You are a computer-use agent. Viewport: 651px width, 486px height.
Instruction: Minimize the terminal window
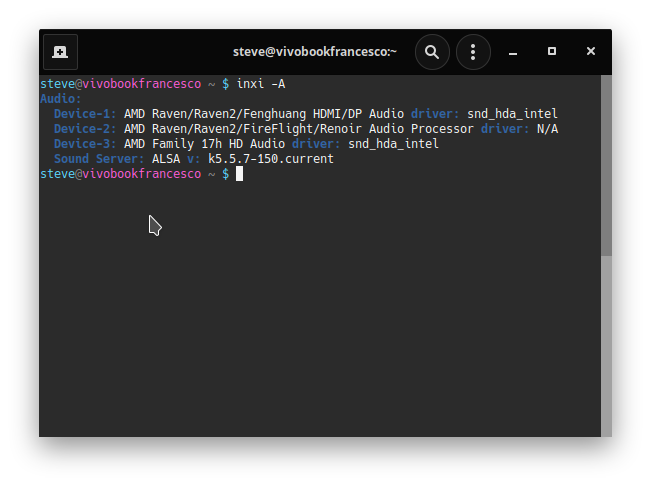click(512, 51)
